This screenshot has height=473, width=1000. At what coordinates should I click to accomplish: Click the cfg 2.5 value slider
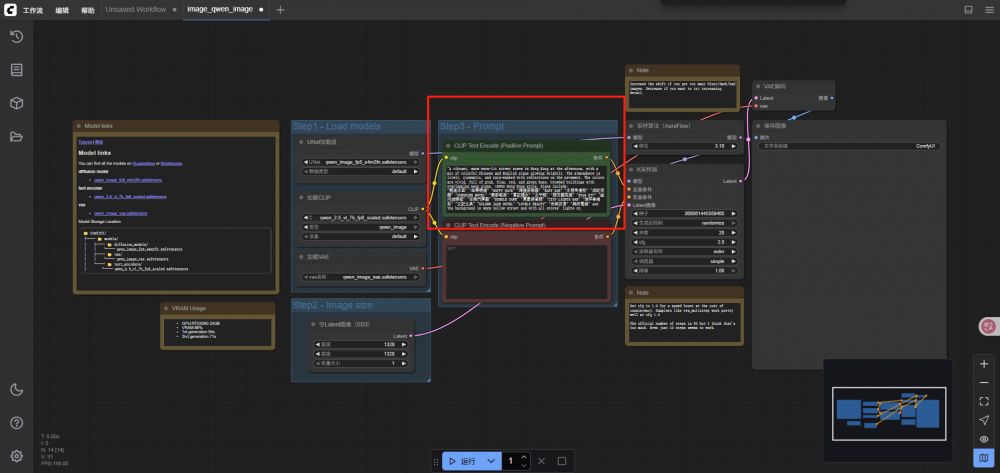[x=684, y=242]
